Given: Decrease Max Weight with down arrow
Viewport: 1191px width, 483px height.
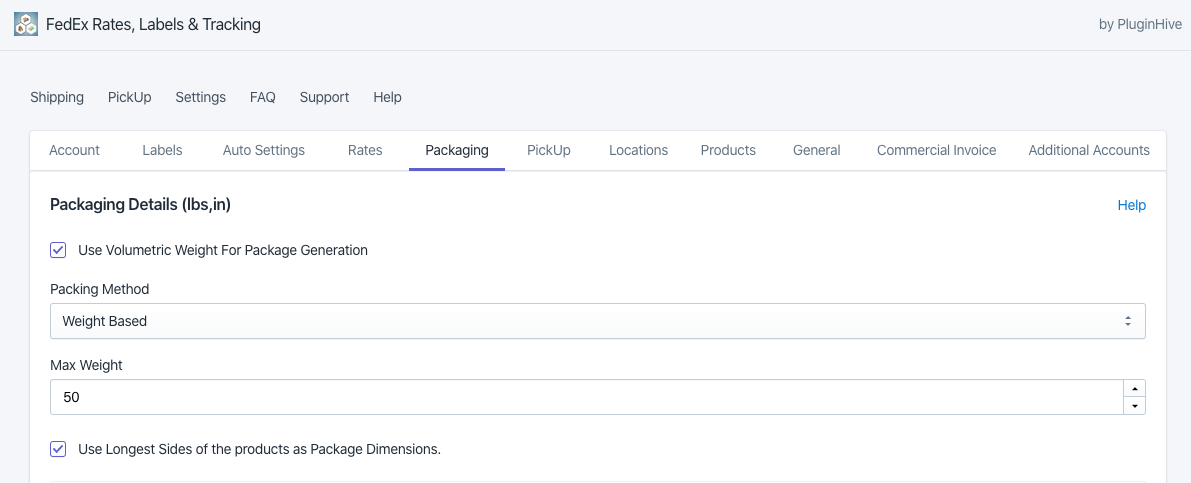Looking at the screenshot, I should tap(1134, 406).
